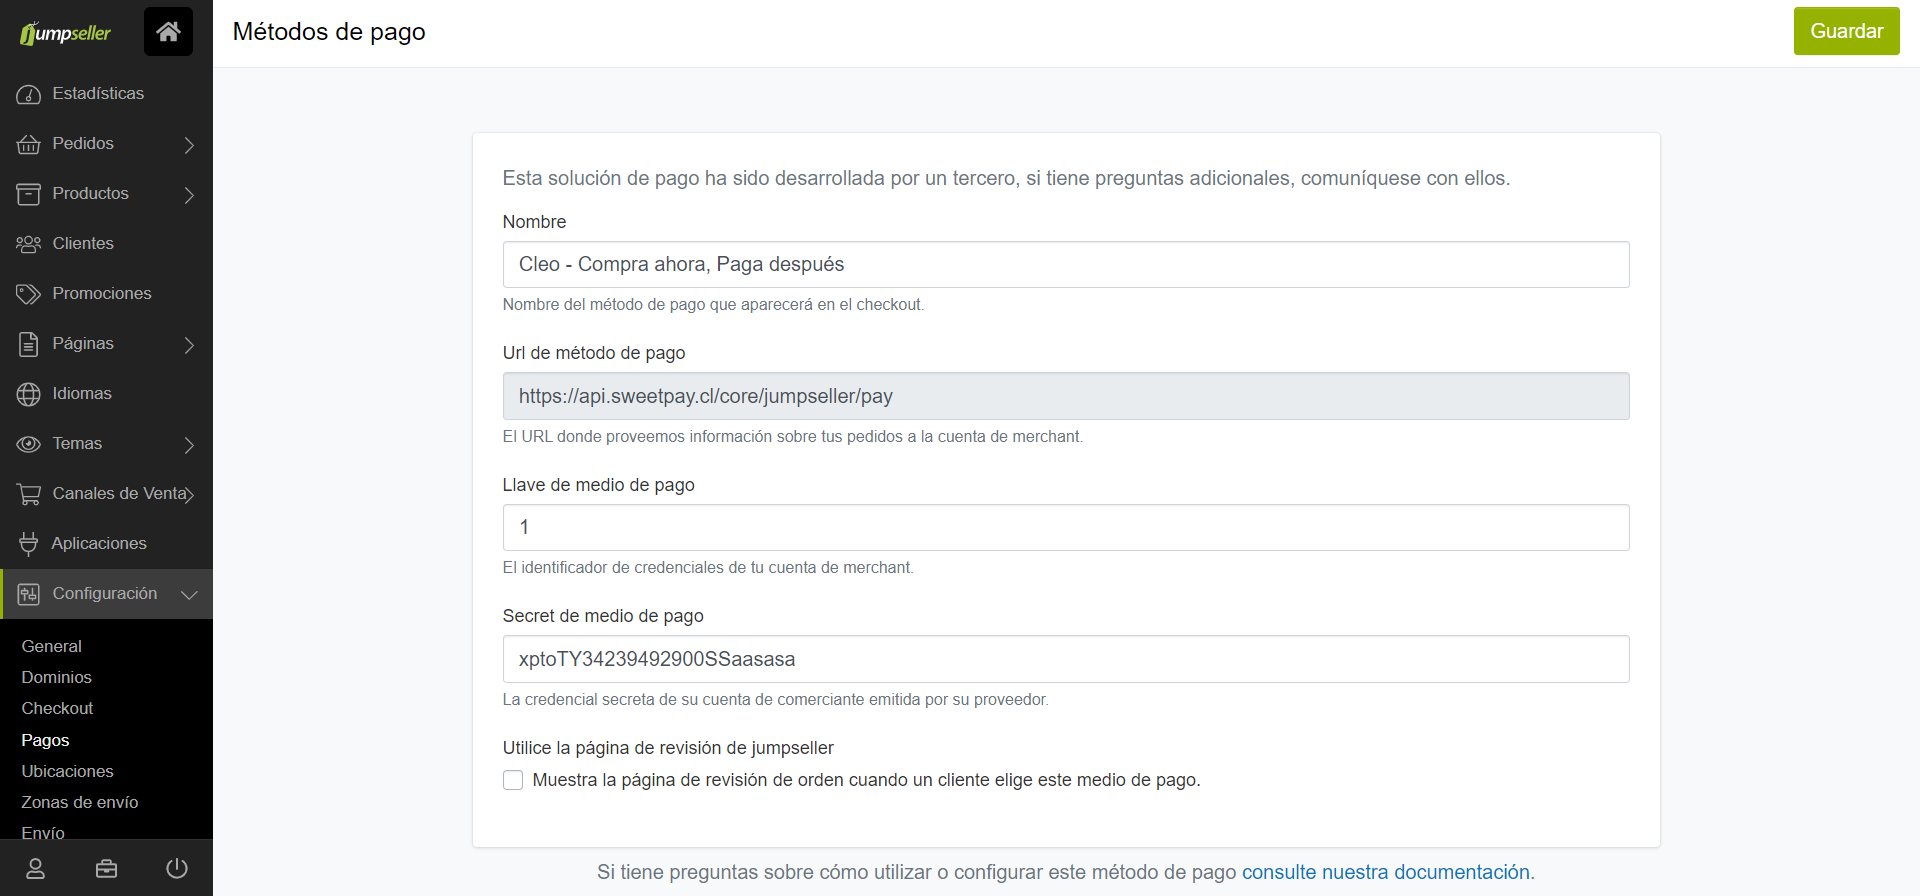The image size is (1920, 896).
Task: Open Ubicaciones submenu item
Action: [68, 771]
